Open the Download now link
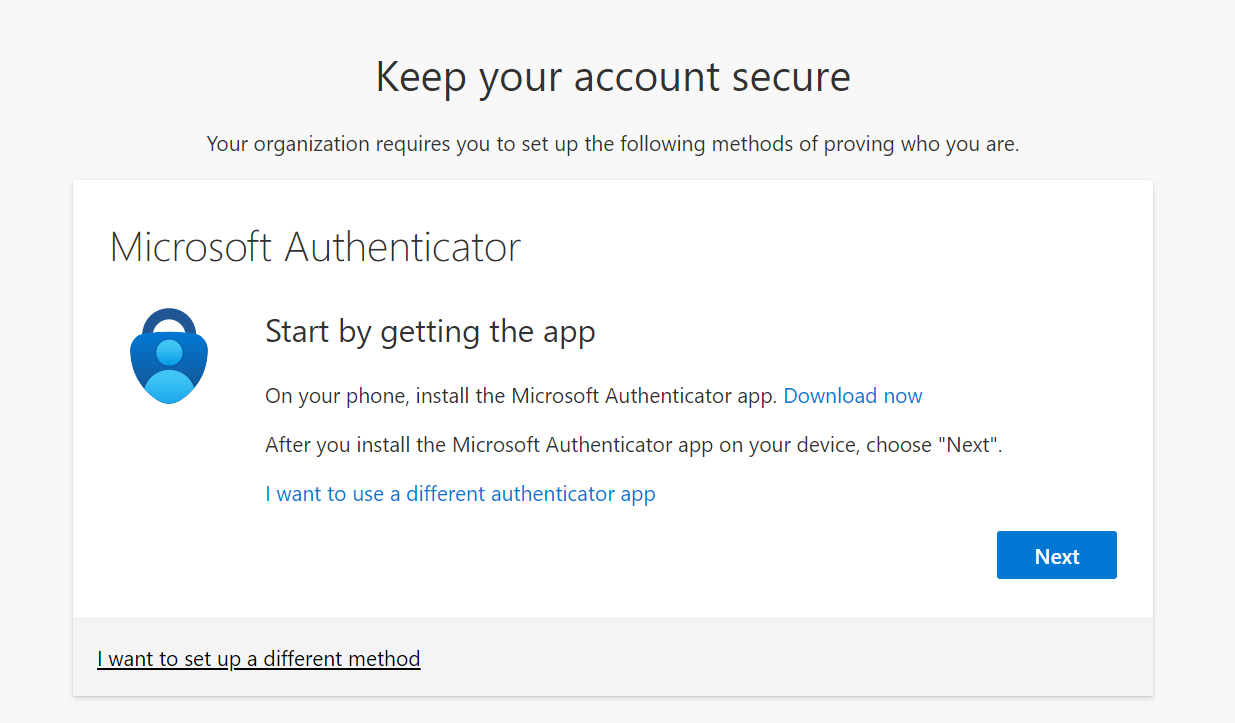Image resolution: width=1235 pixels, height=723 pixels. click(852, 396)
